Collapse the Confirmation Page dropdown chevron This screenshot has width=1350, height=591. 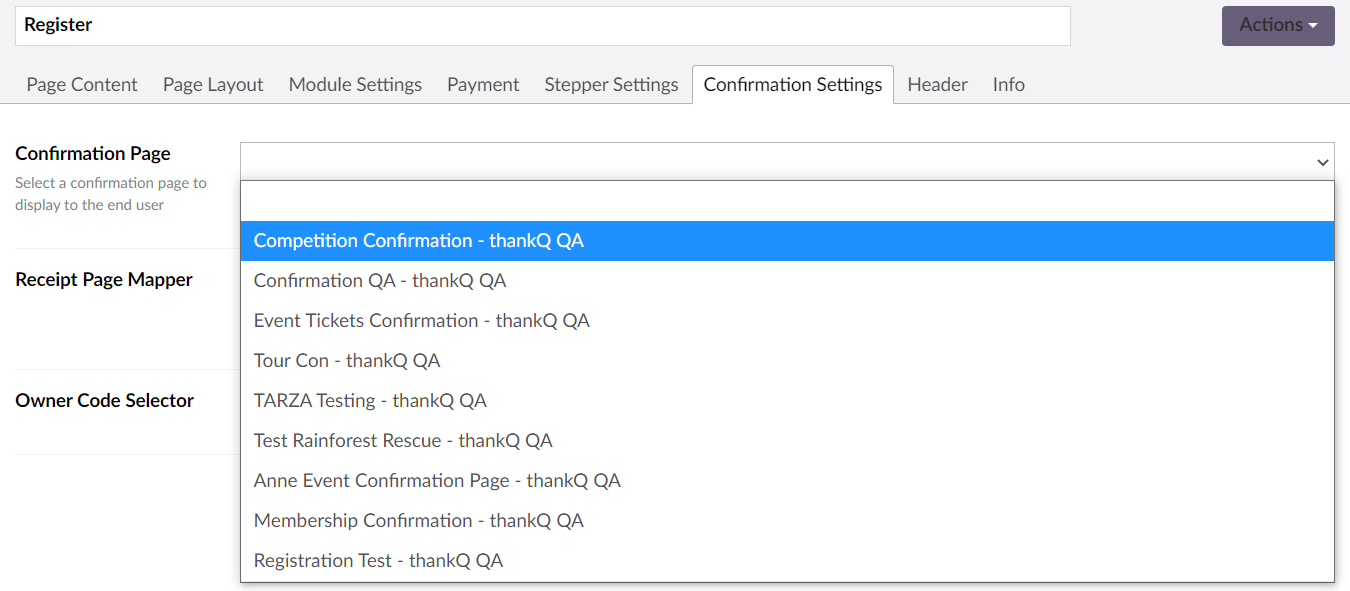1322,162
